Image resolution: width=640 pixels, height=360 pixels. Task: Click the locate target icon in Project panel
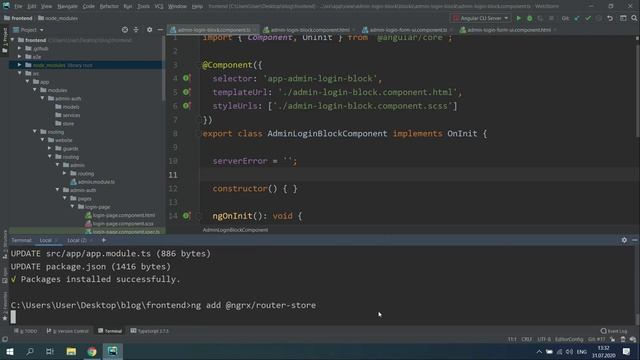(x=125, y=30)
